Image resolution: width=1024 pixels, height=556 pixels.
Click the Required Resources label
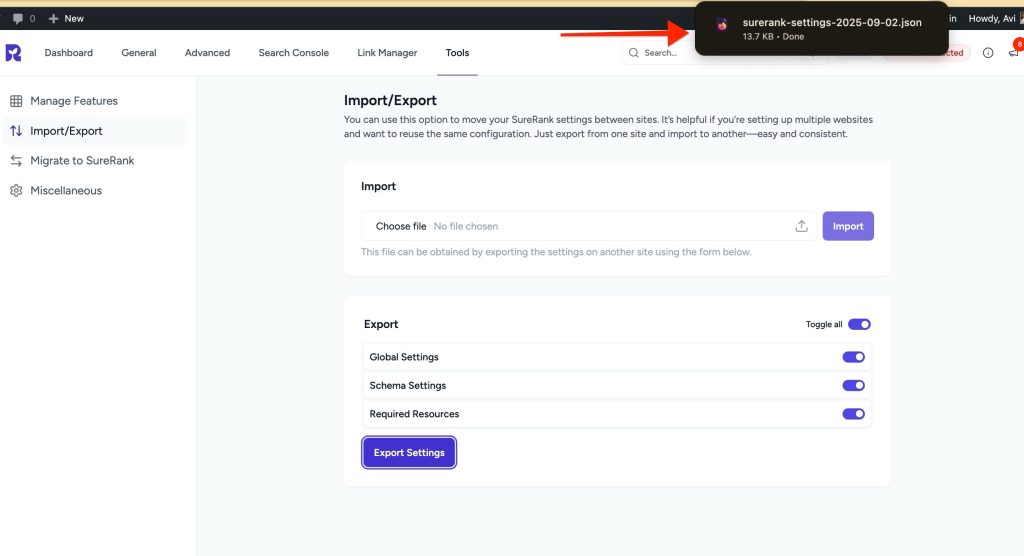click(x=414, y=414)
